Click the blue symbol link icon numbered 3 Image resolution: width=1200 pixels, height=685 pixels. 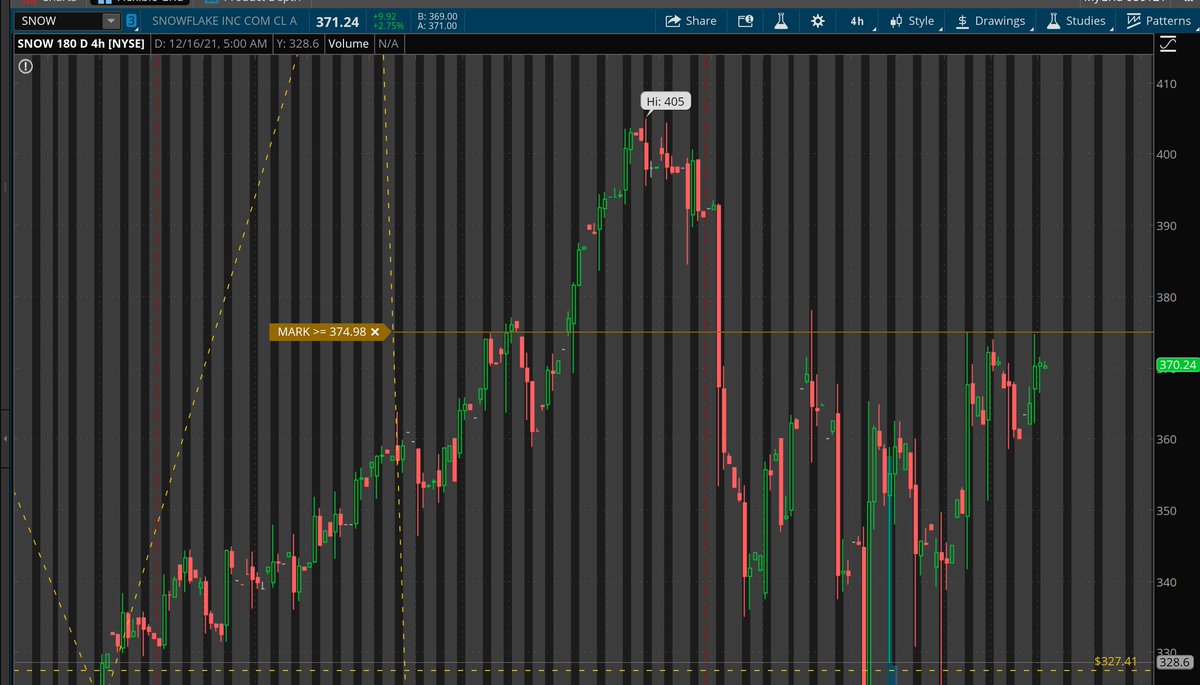(132, 21)
